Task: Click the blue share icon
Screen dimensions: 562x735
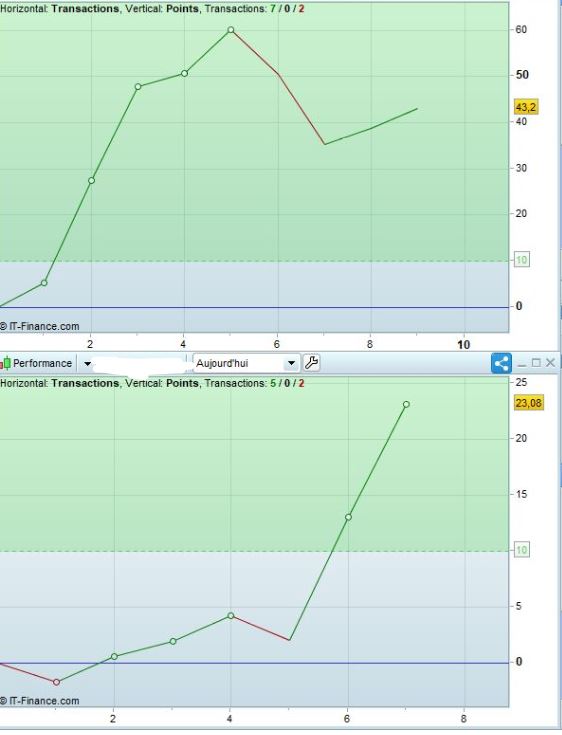Action: click(x=502, y=363)
